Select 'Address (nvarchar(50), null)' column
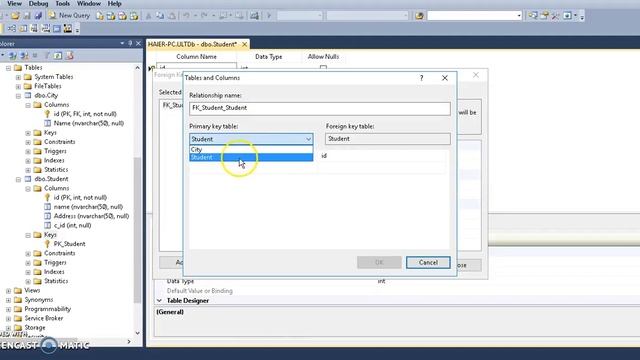The height and width of the screenshot is (360, 640). 91,216
